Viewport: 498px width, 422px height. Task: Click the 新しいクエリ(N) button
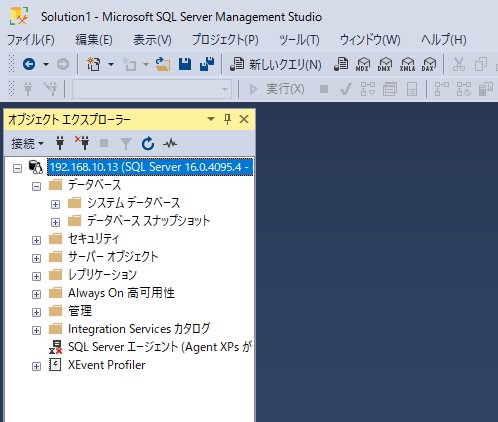tap(275, 64)
